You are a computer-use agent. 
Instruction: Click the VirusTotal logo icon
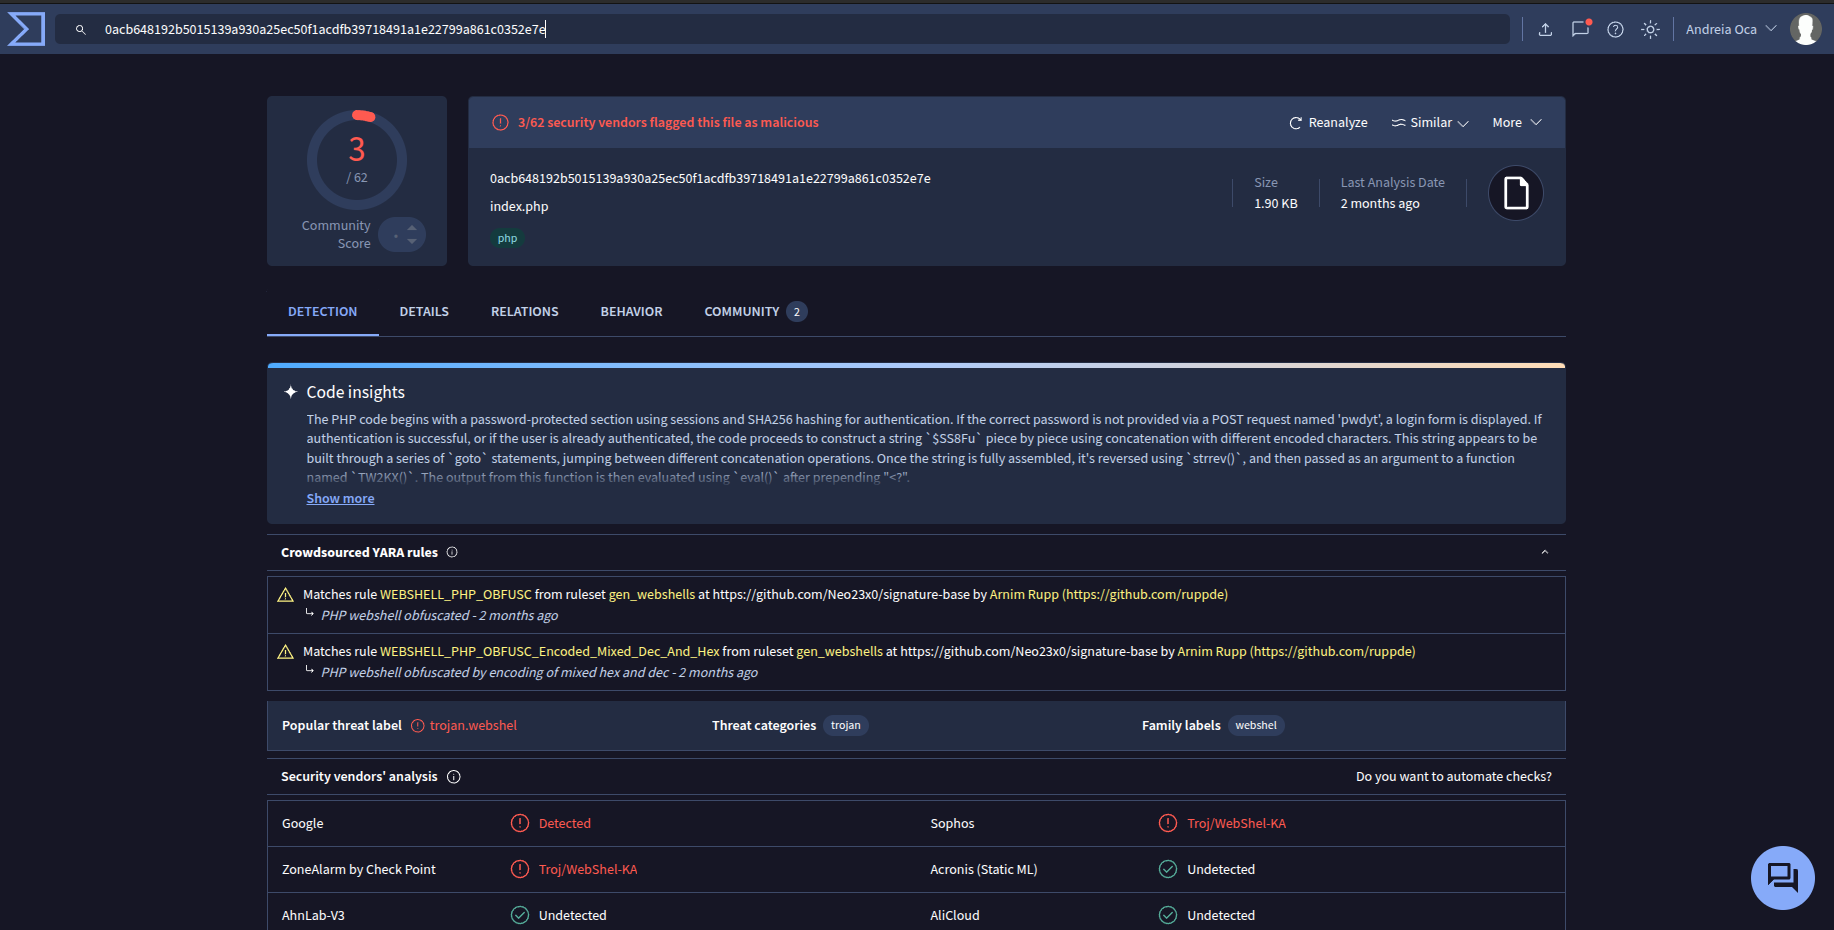(x=26, y=29)
